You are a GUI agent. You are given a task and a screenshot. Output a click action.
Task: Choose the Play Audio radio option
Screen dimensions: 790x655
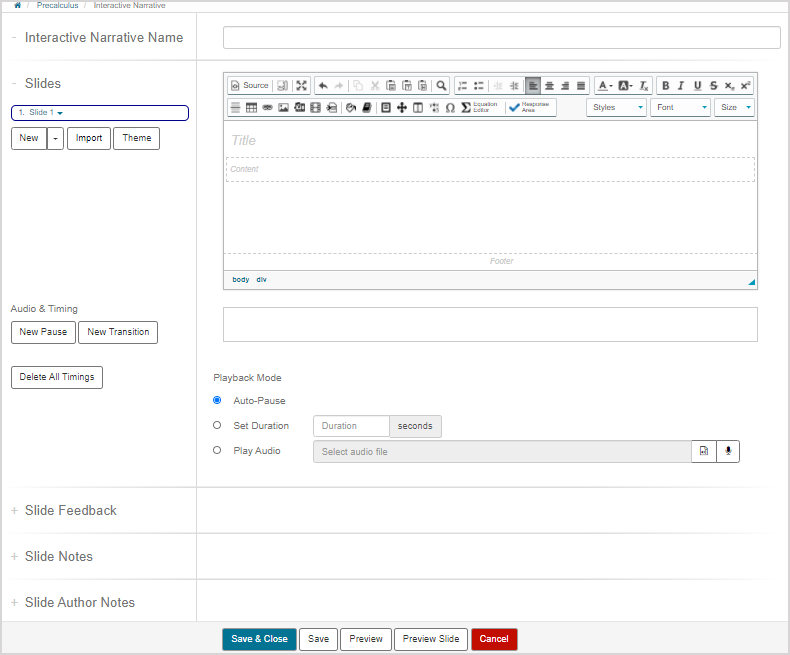click(x=217, y=450)
